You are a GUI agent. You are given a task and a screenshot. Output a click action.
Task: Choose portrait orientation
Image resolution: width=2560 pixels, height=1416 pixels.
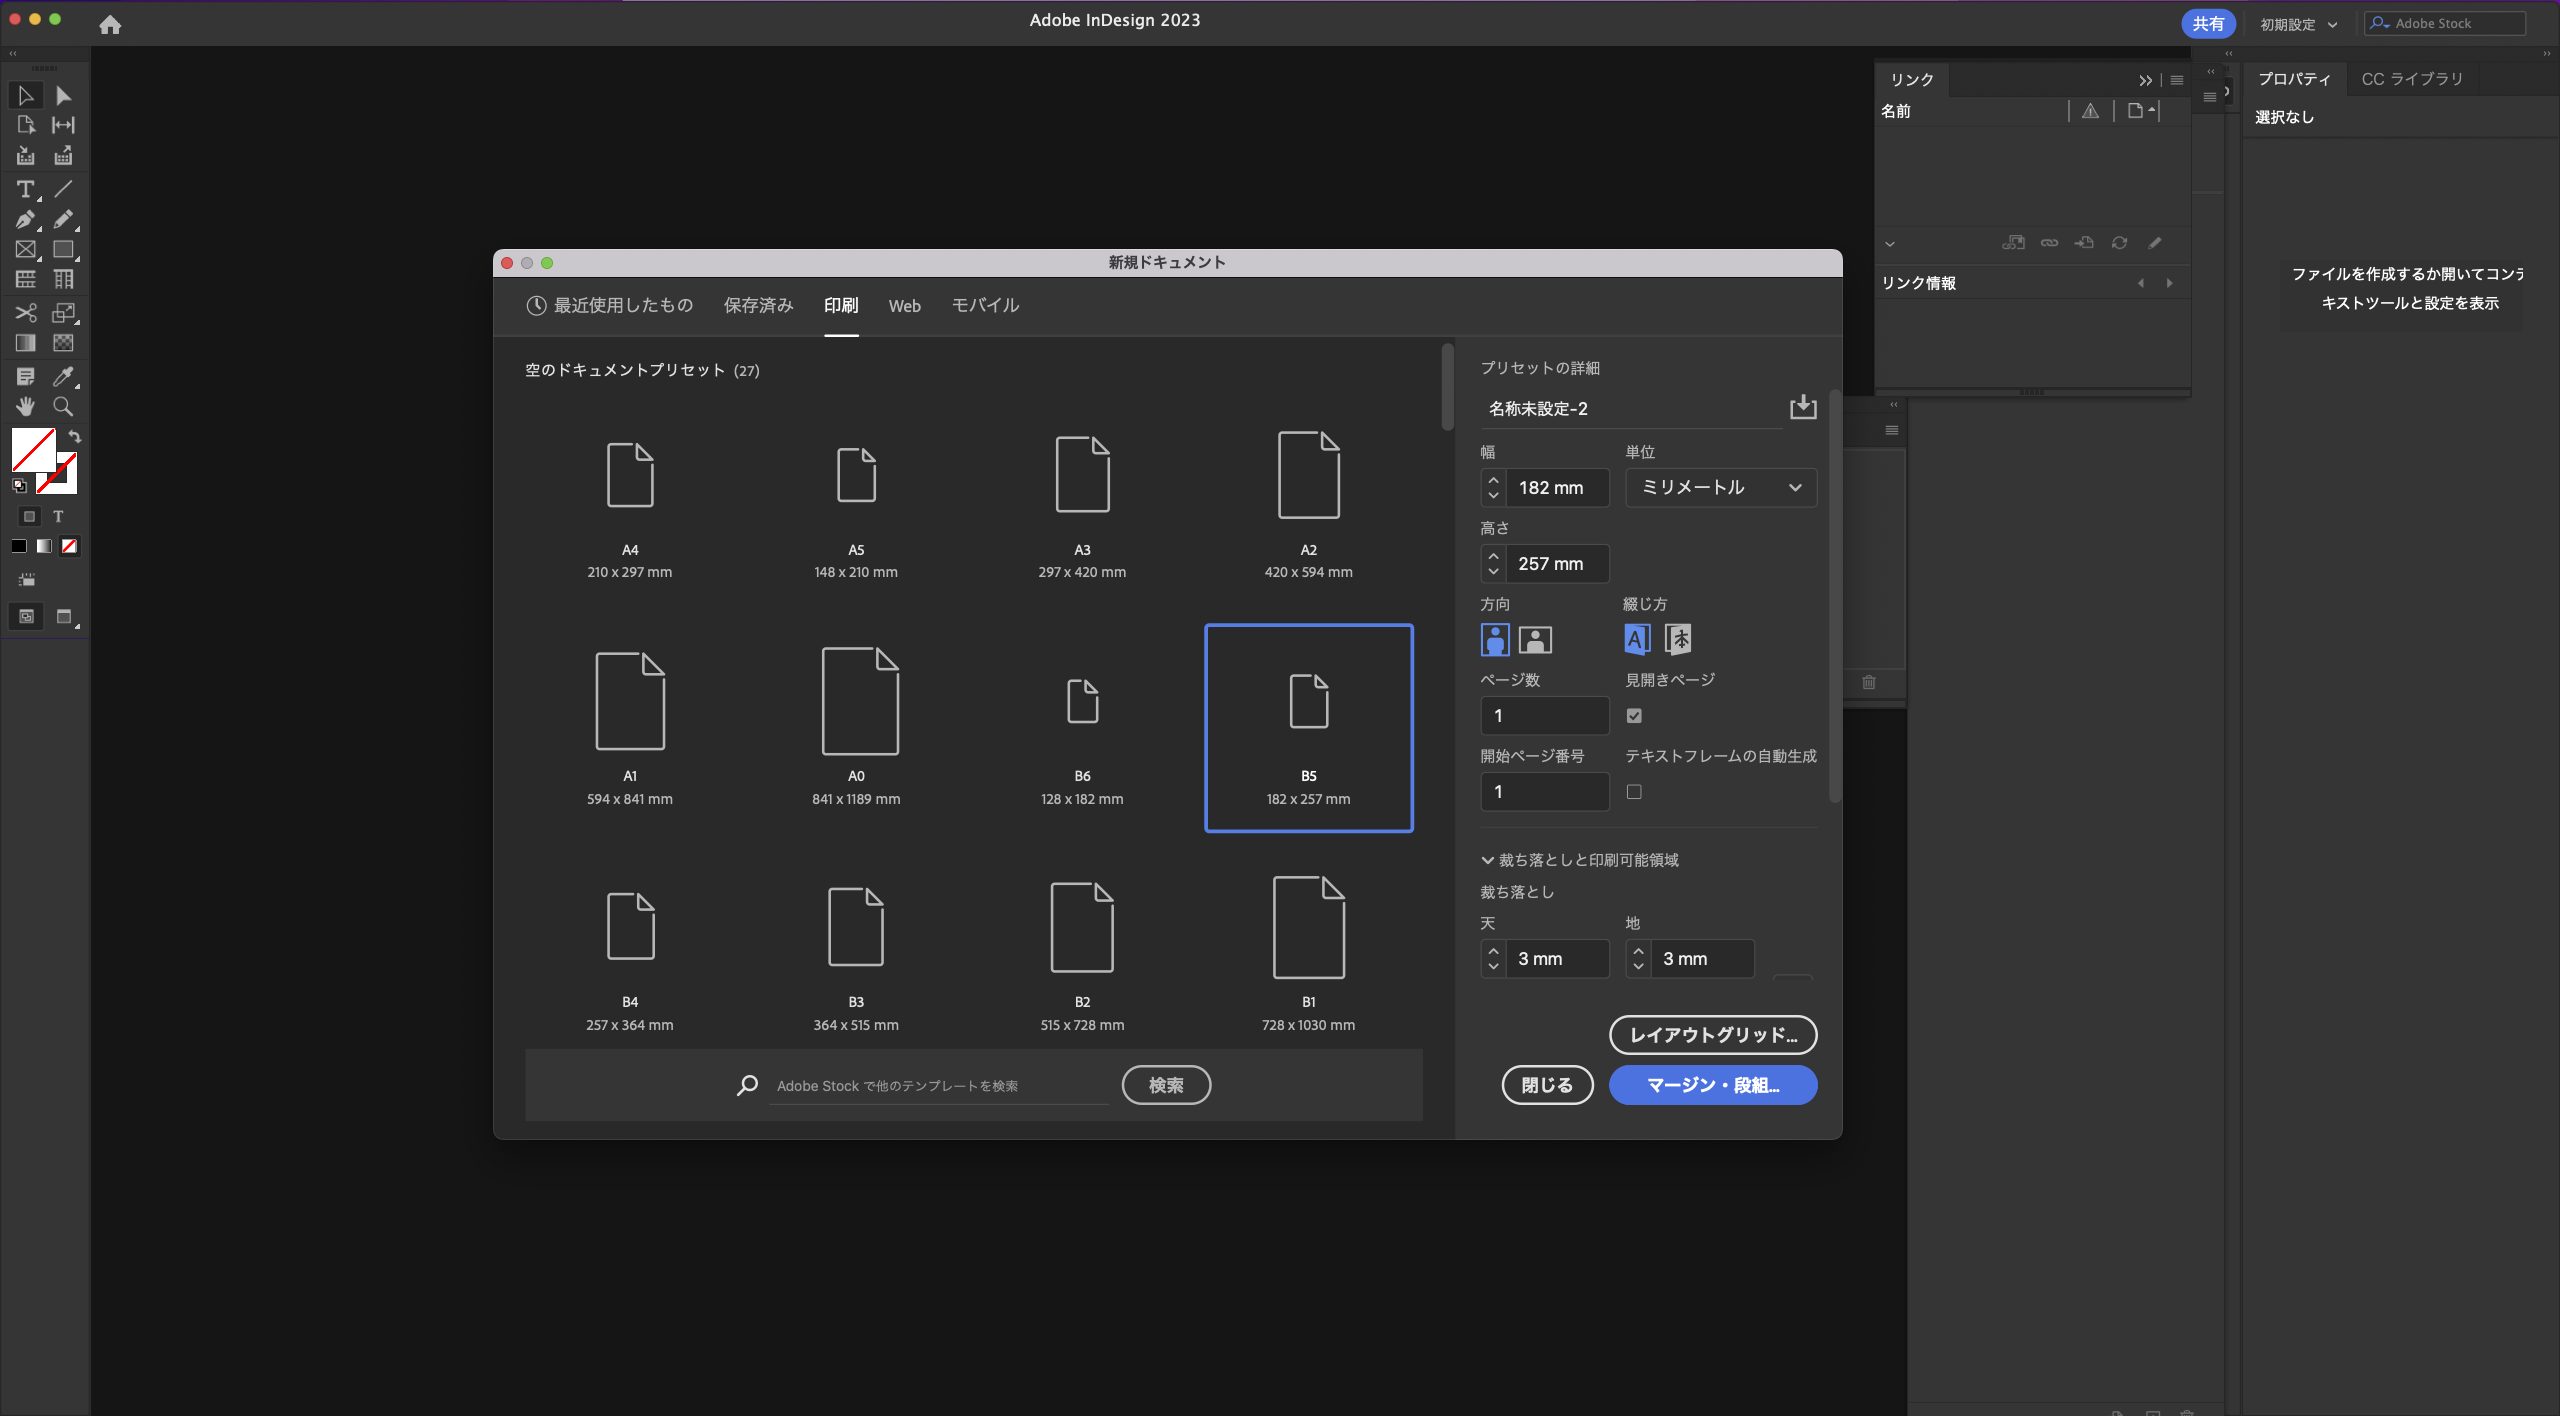[1495, 639]
